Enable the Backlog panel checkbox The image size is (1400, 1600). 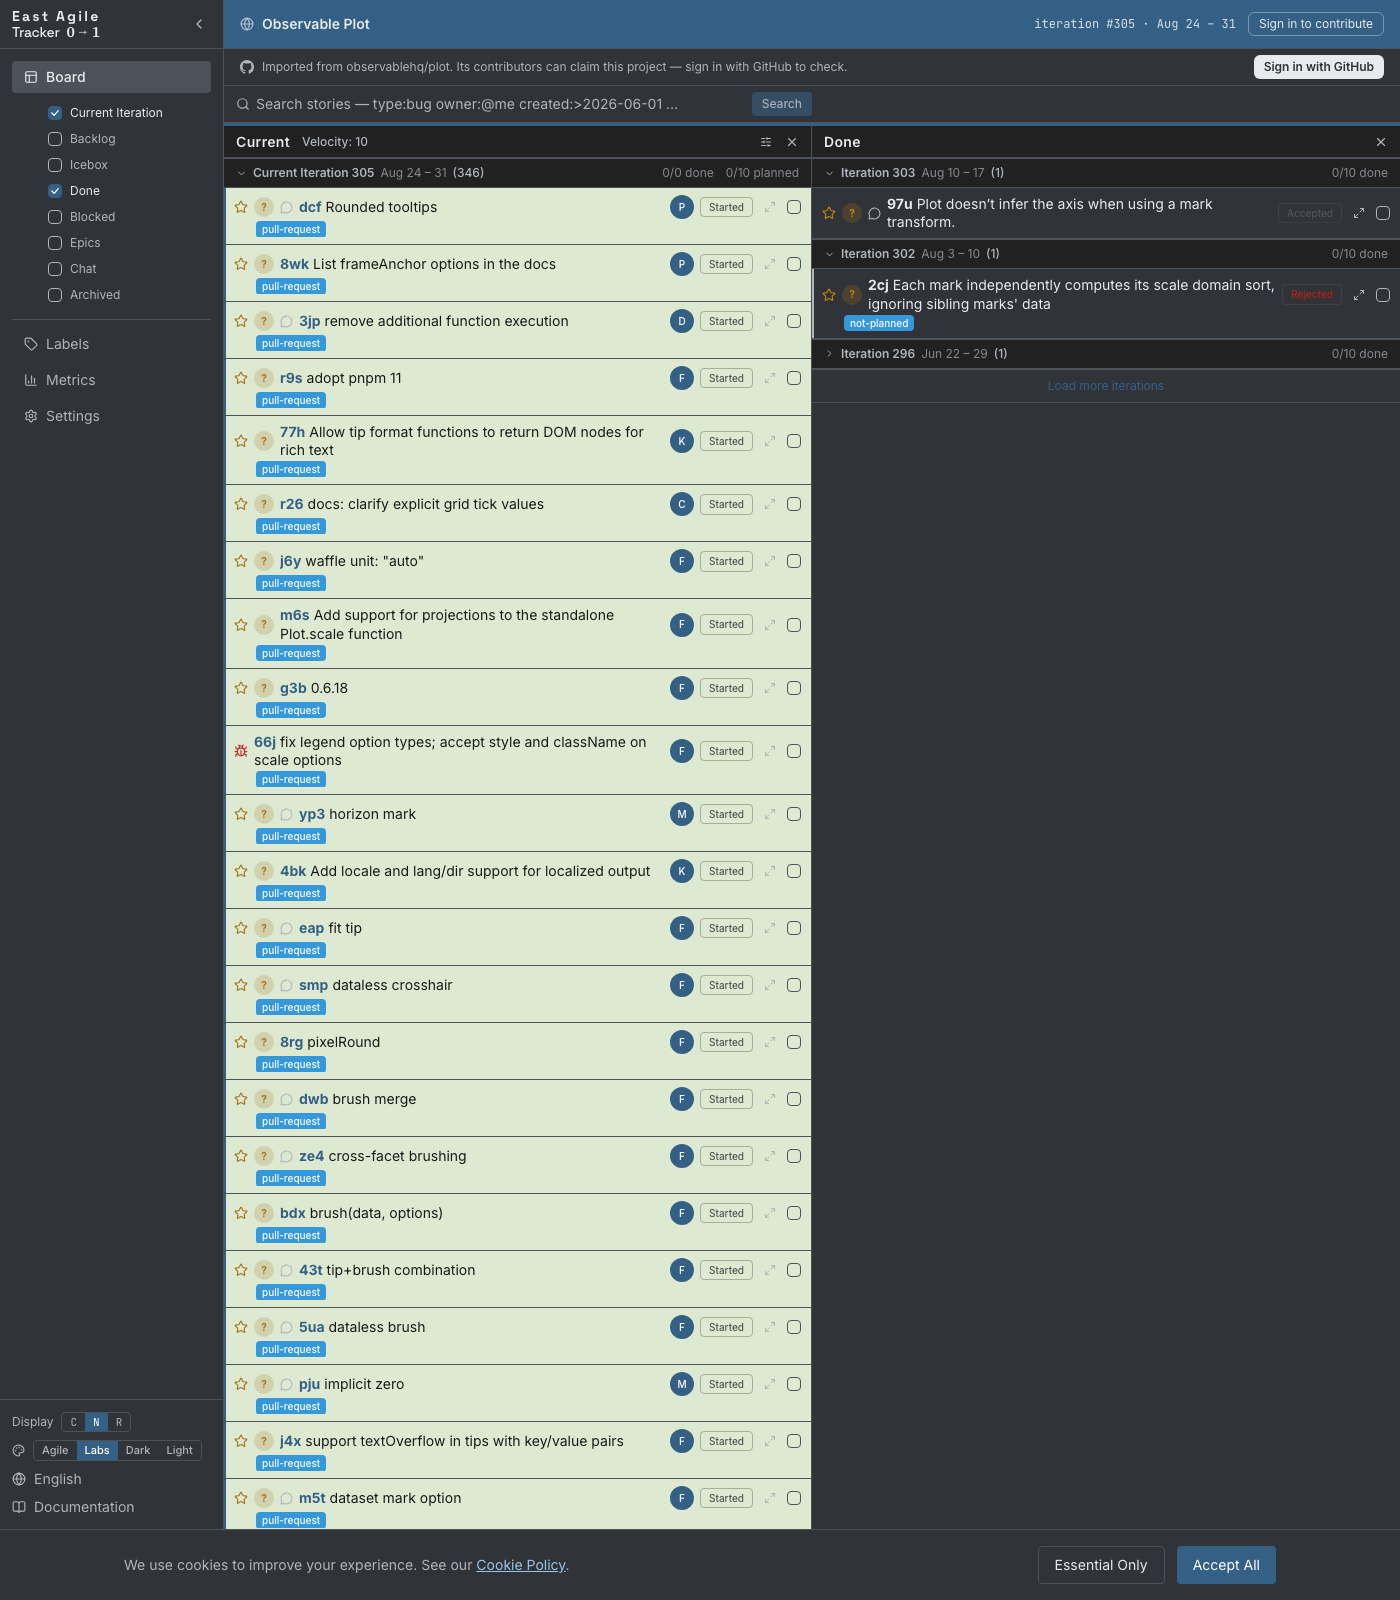[x=55, y=139]
